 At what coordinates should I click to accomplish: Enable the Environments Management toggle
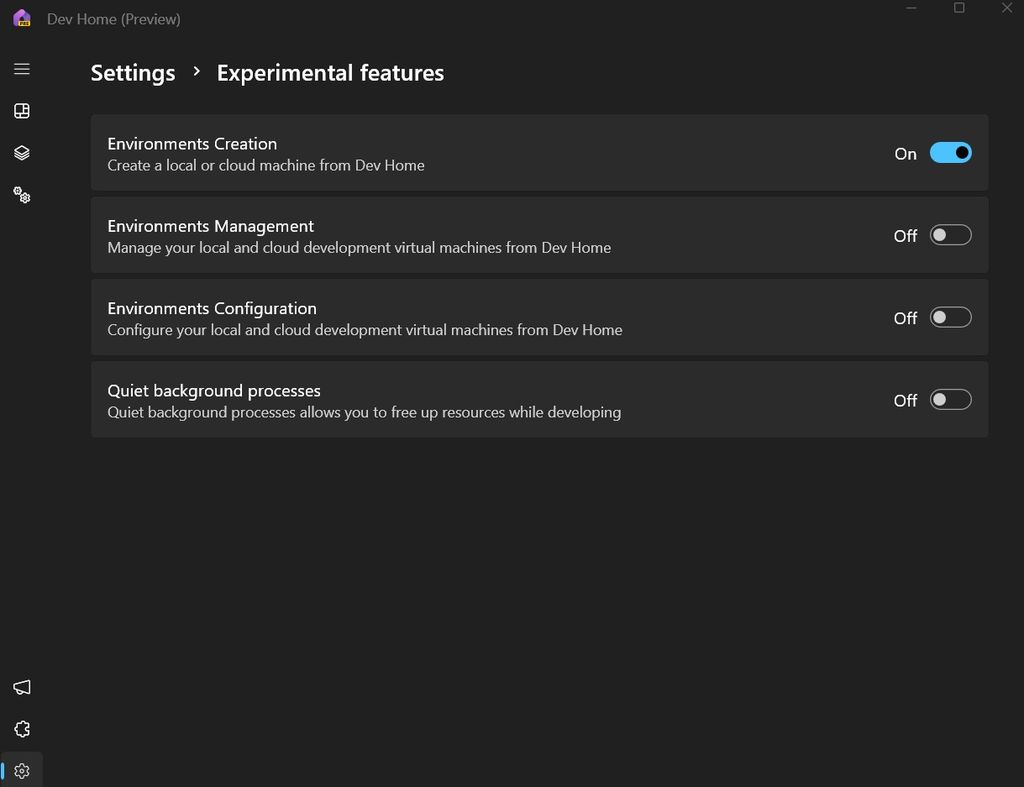950,235
